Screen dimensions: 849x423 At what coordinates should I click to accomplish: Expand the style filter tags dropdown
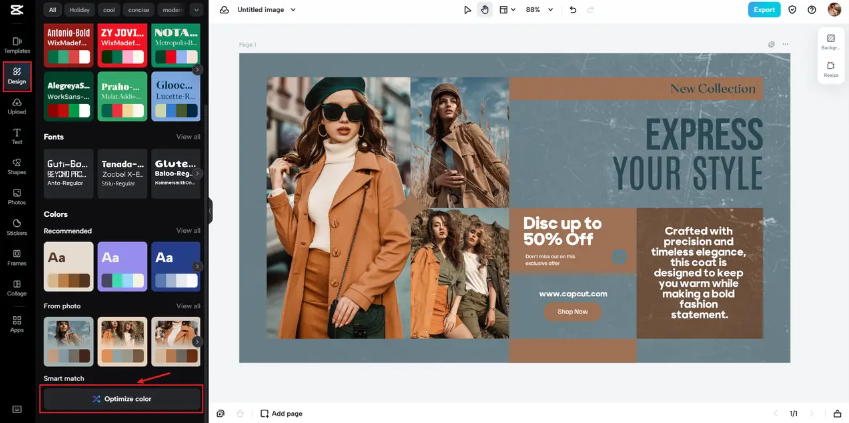197,10
